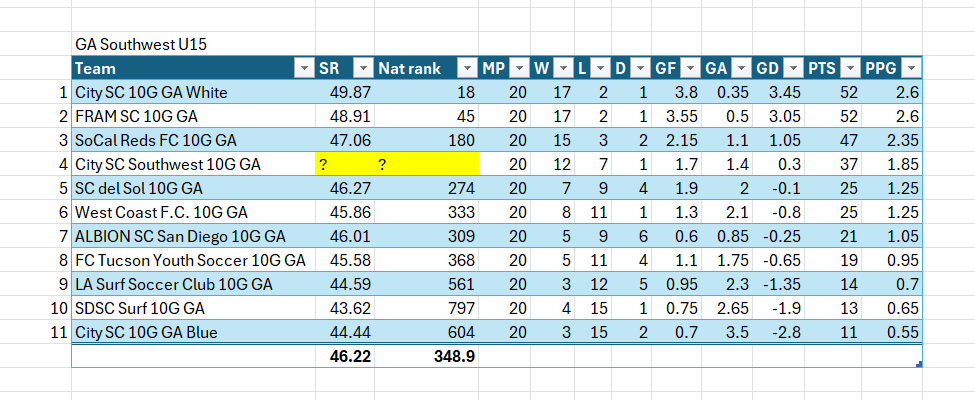Select the Nat rank average cell 348.9

point(427,356)
